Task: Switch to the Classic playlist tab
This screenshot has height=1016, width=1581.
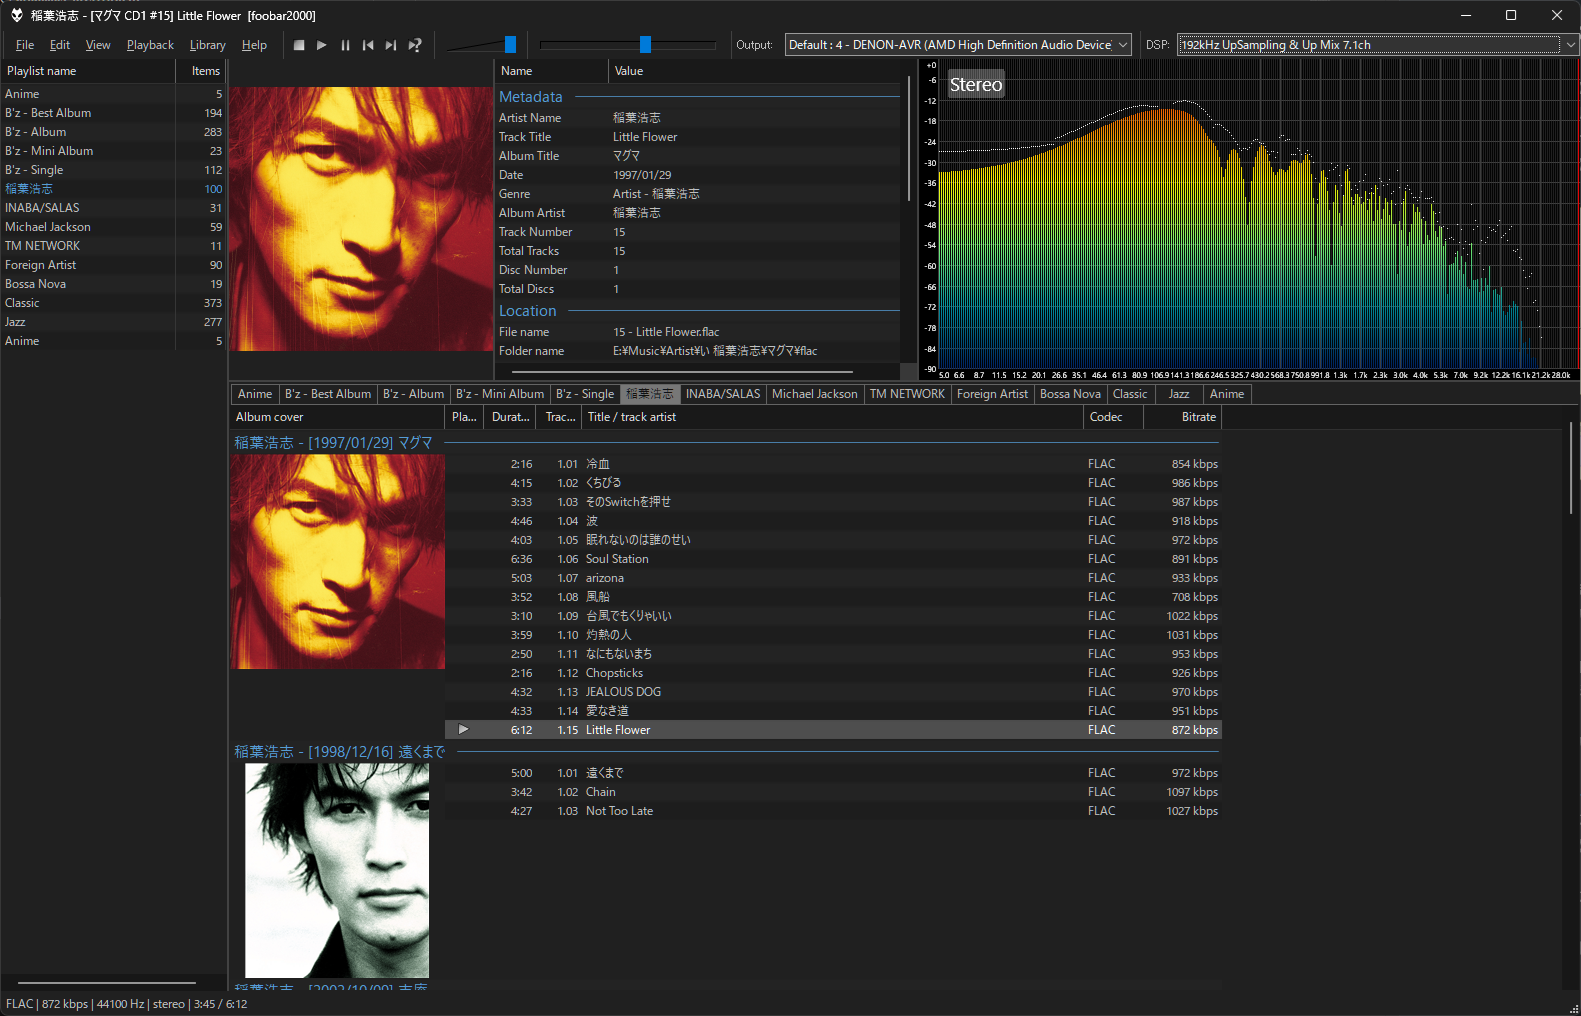Action: pyautogui.click(x=1130, y=394)
